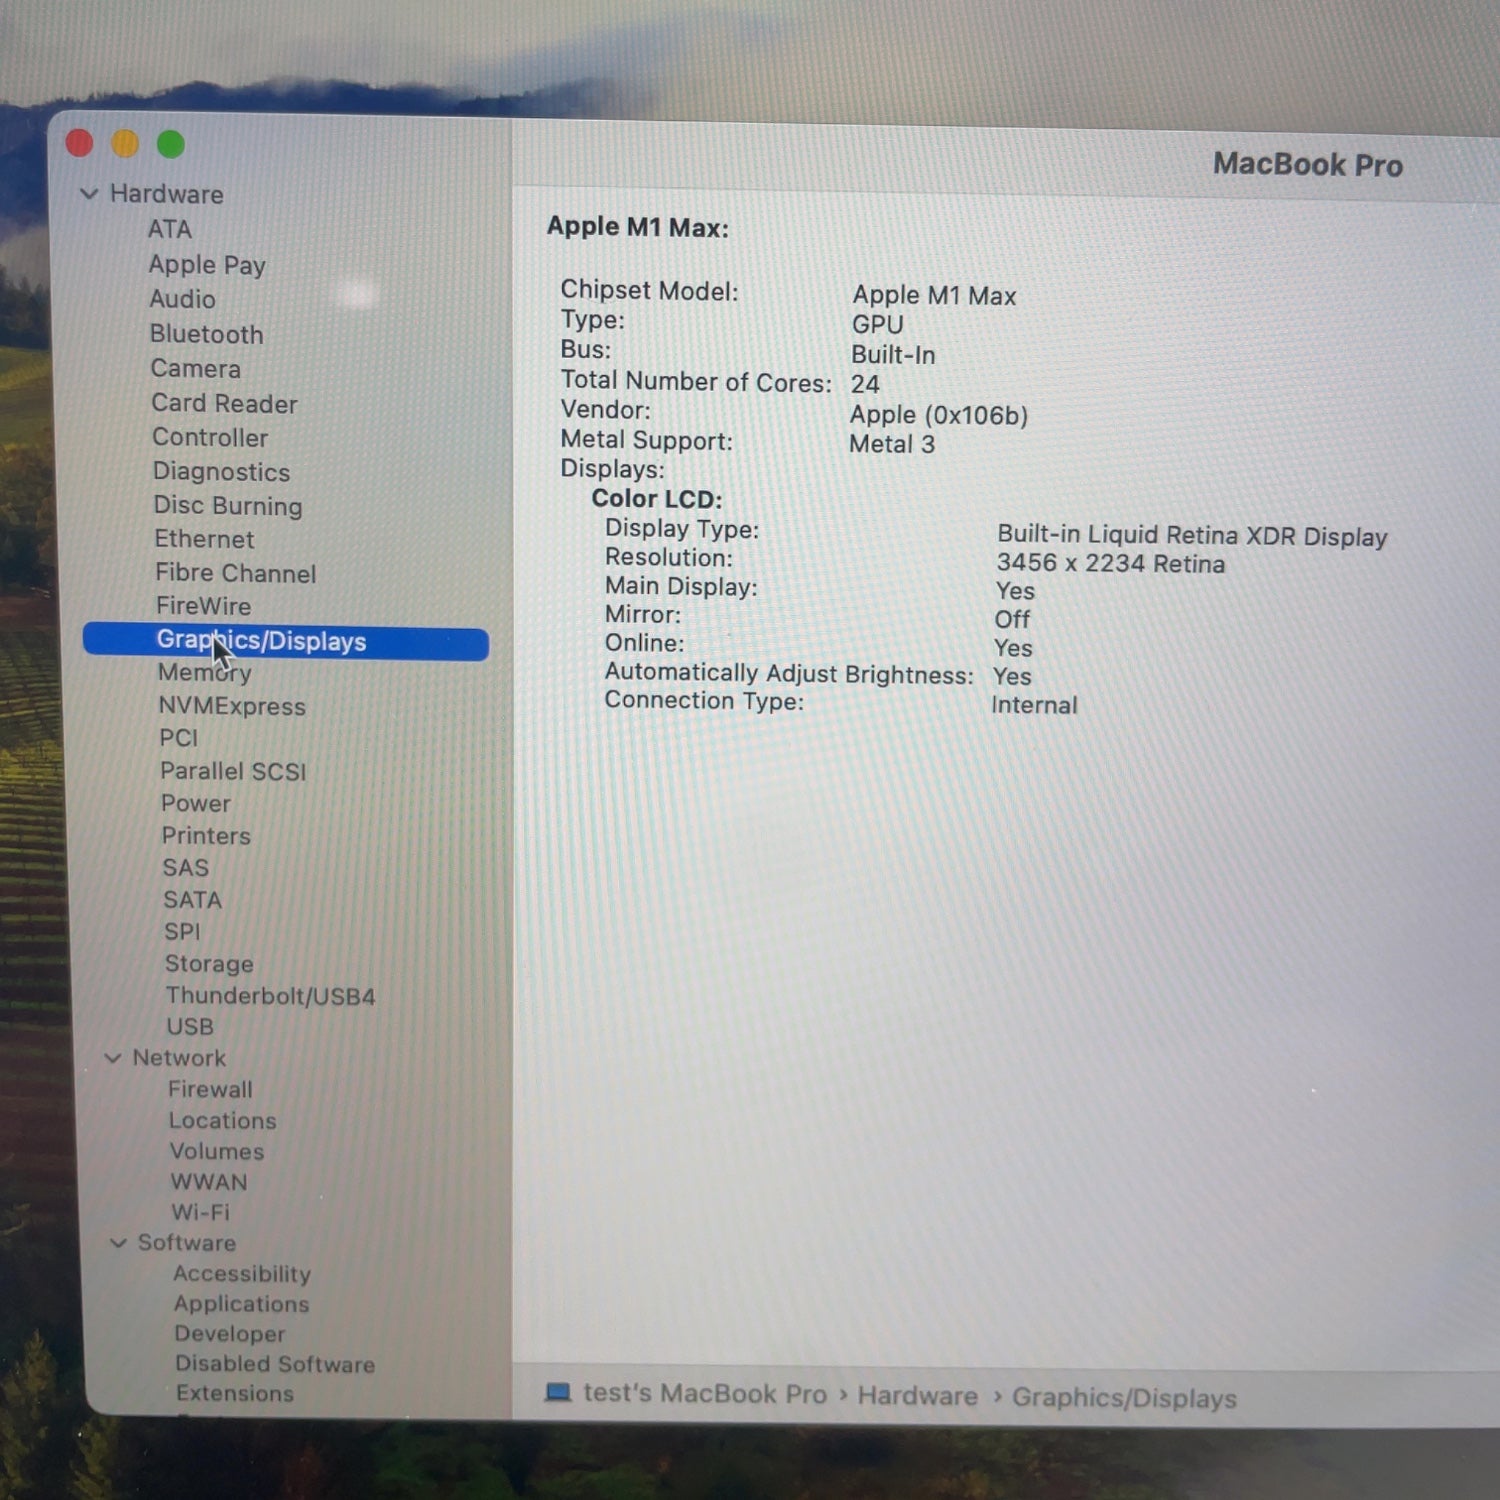Screen dimensions: 1500x1500
Task: Click the laptop icon in the path bar
Action: click(x=557, y=1392)
